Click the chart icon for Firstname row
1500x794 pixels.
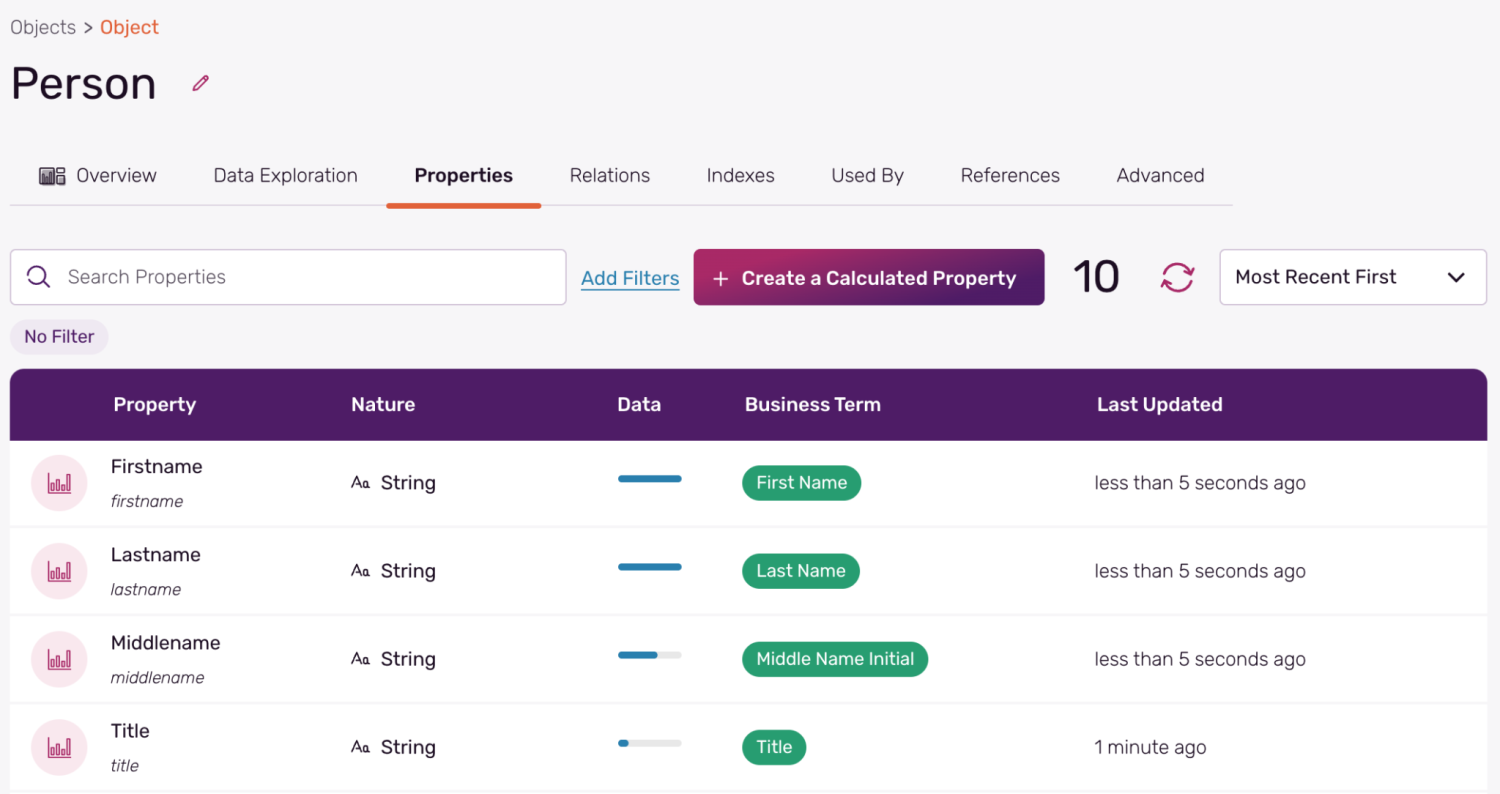click(59, 483)
